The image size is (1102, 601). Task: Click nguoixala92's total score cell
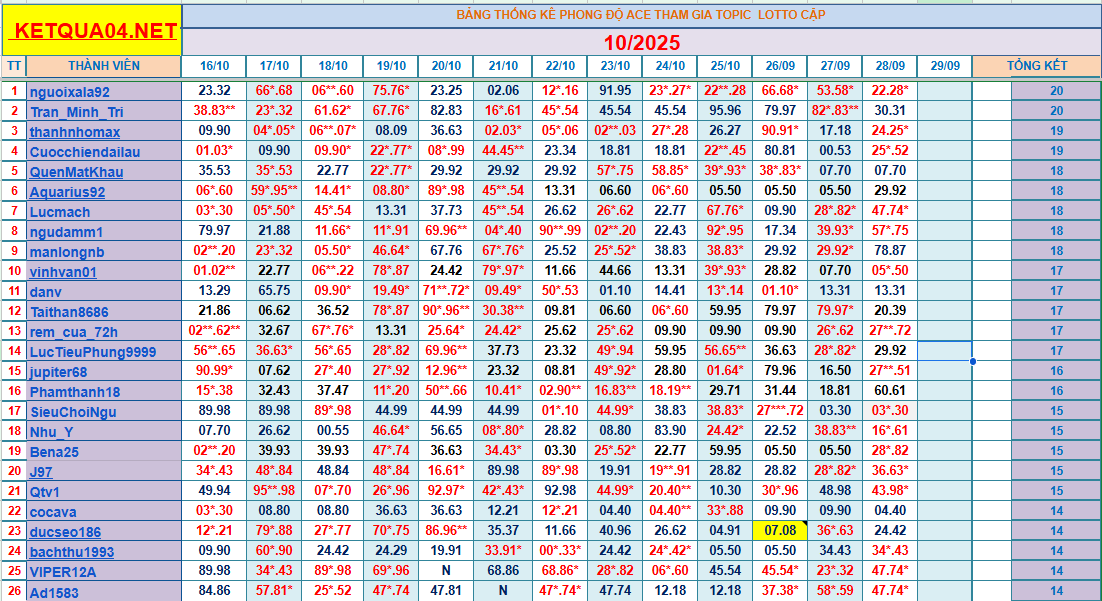[x=1056, y=91]
